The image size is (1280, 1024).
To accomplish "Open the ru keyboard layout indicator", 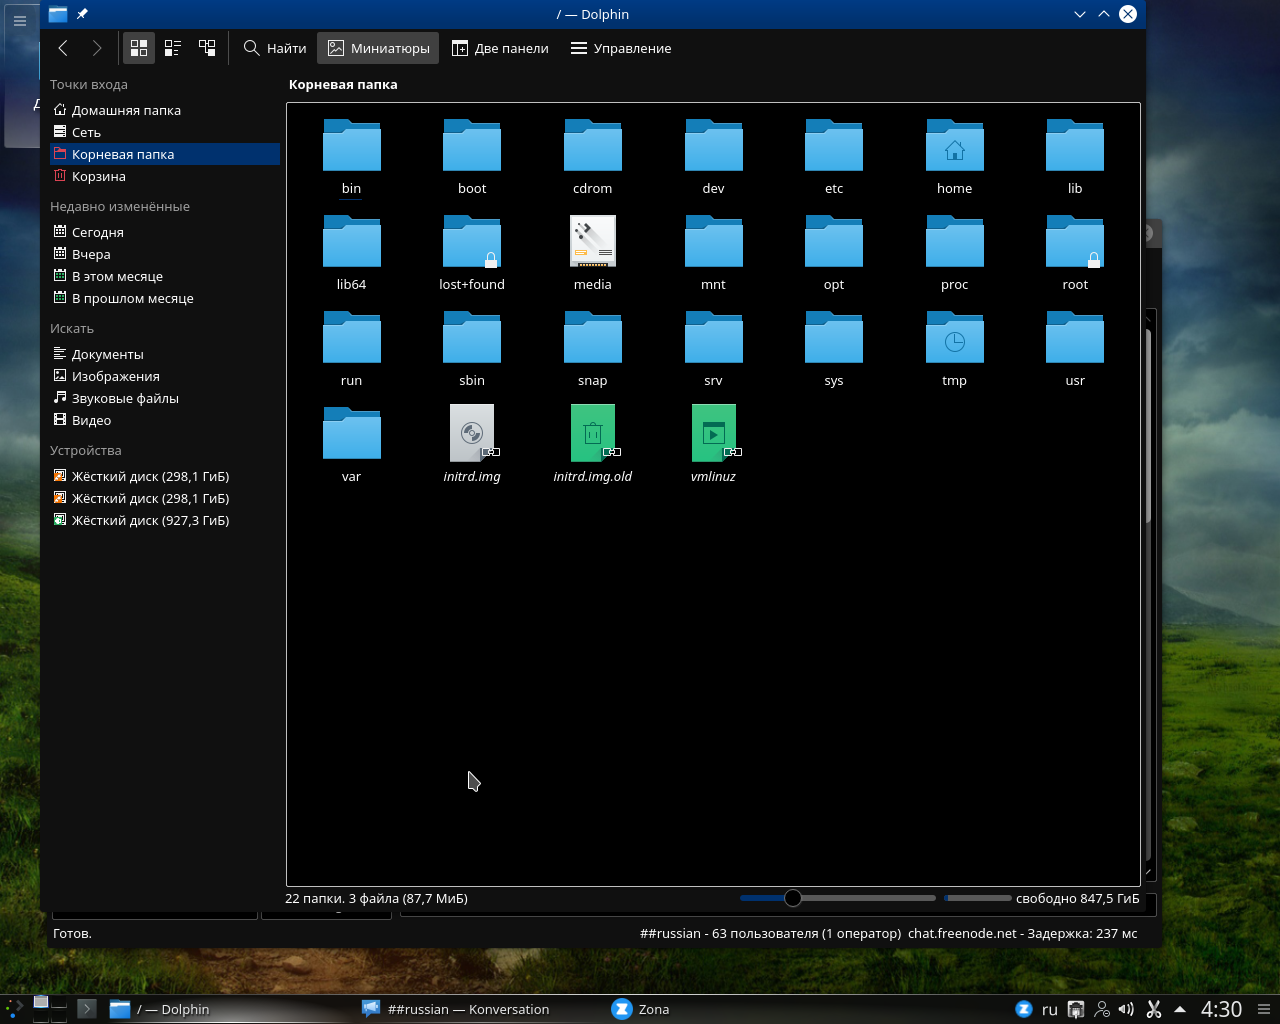I will [x=1050, y=1009].
